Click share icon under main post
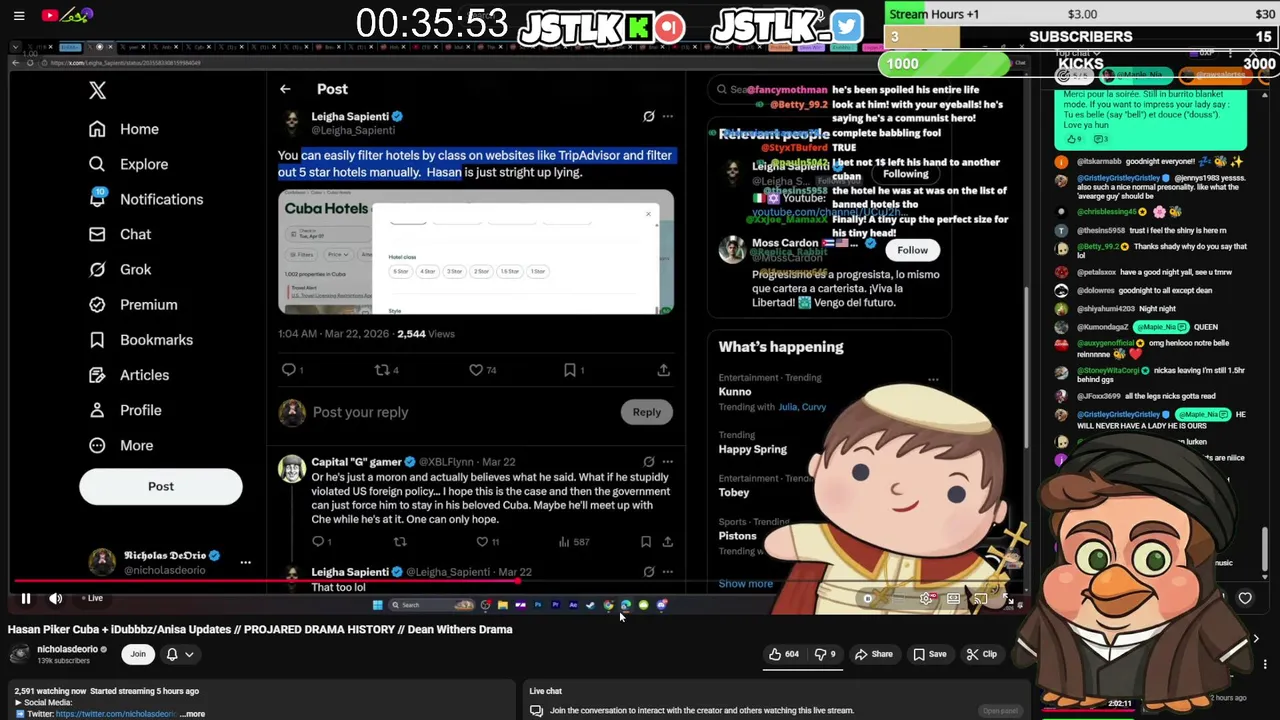Image resolution: width=1280 pixels, height=720 pixels. click(663, 370)
